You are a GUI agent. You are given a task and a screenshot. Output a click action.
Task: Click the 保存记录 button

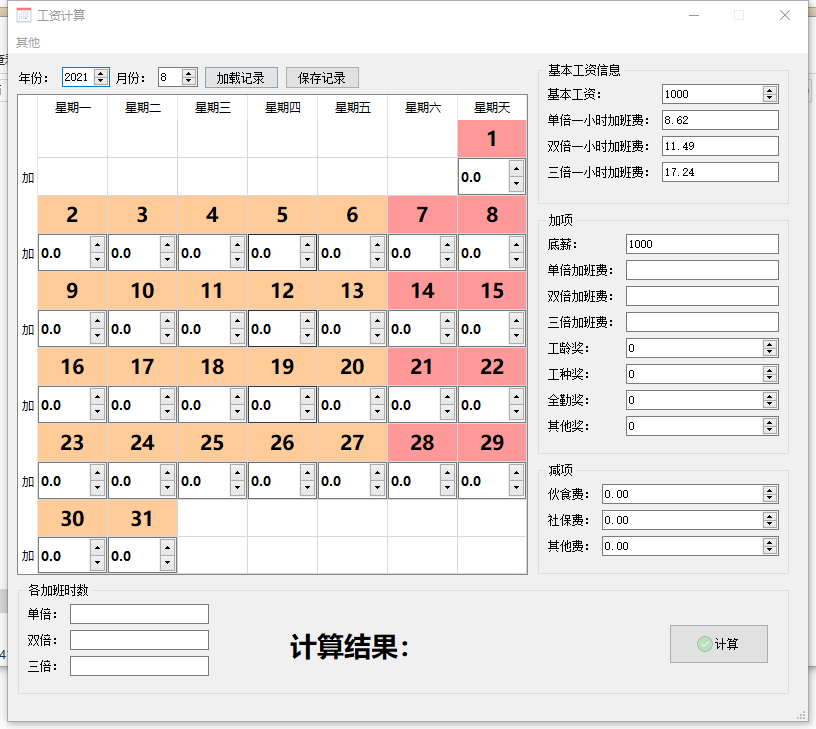tap(321, 78)
